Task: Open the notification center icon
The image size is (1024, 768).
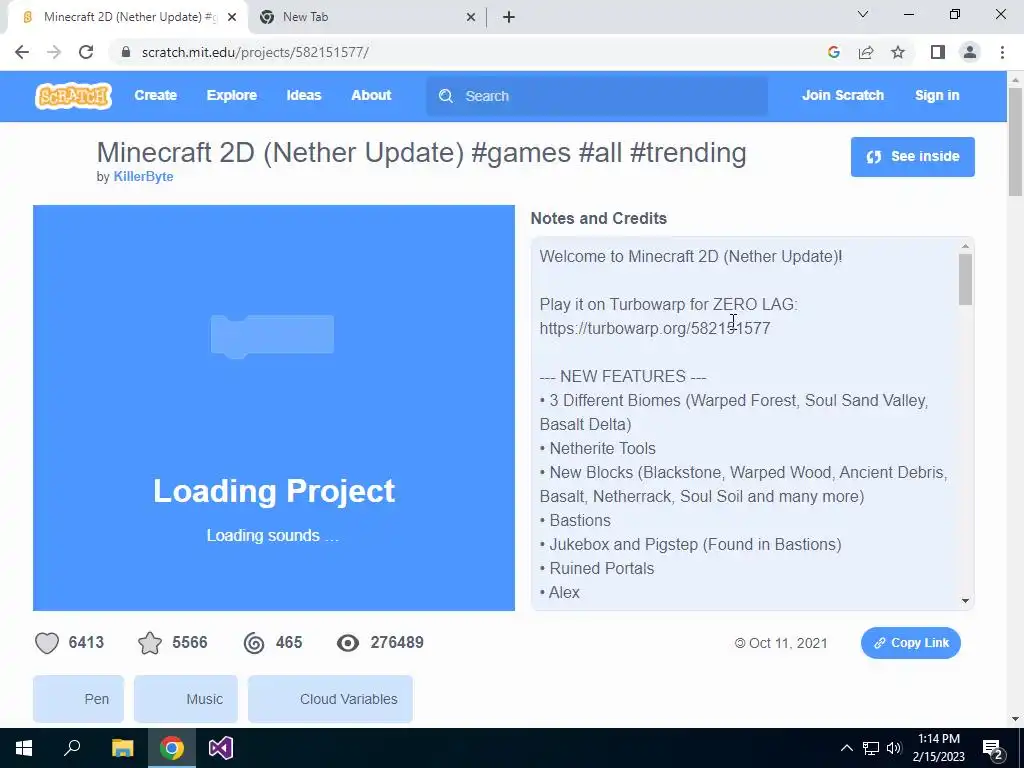Action: pyautogui.click(x=993, y=748)
